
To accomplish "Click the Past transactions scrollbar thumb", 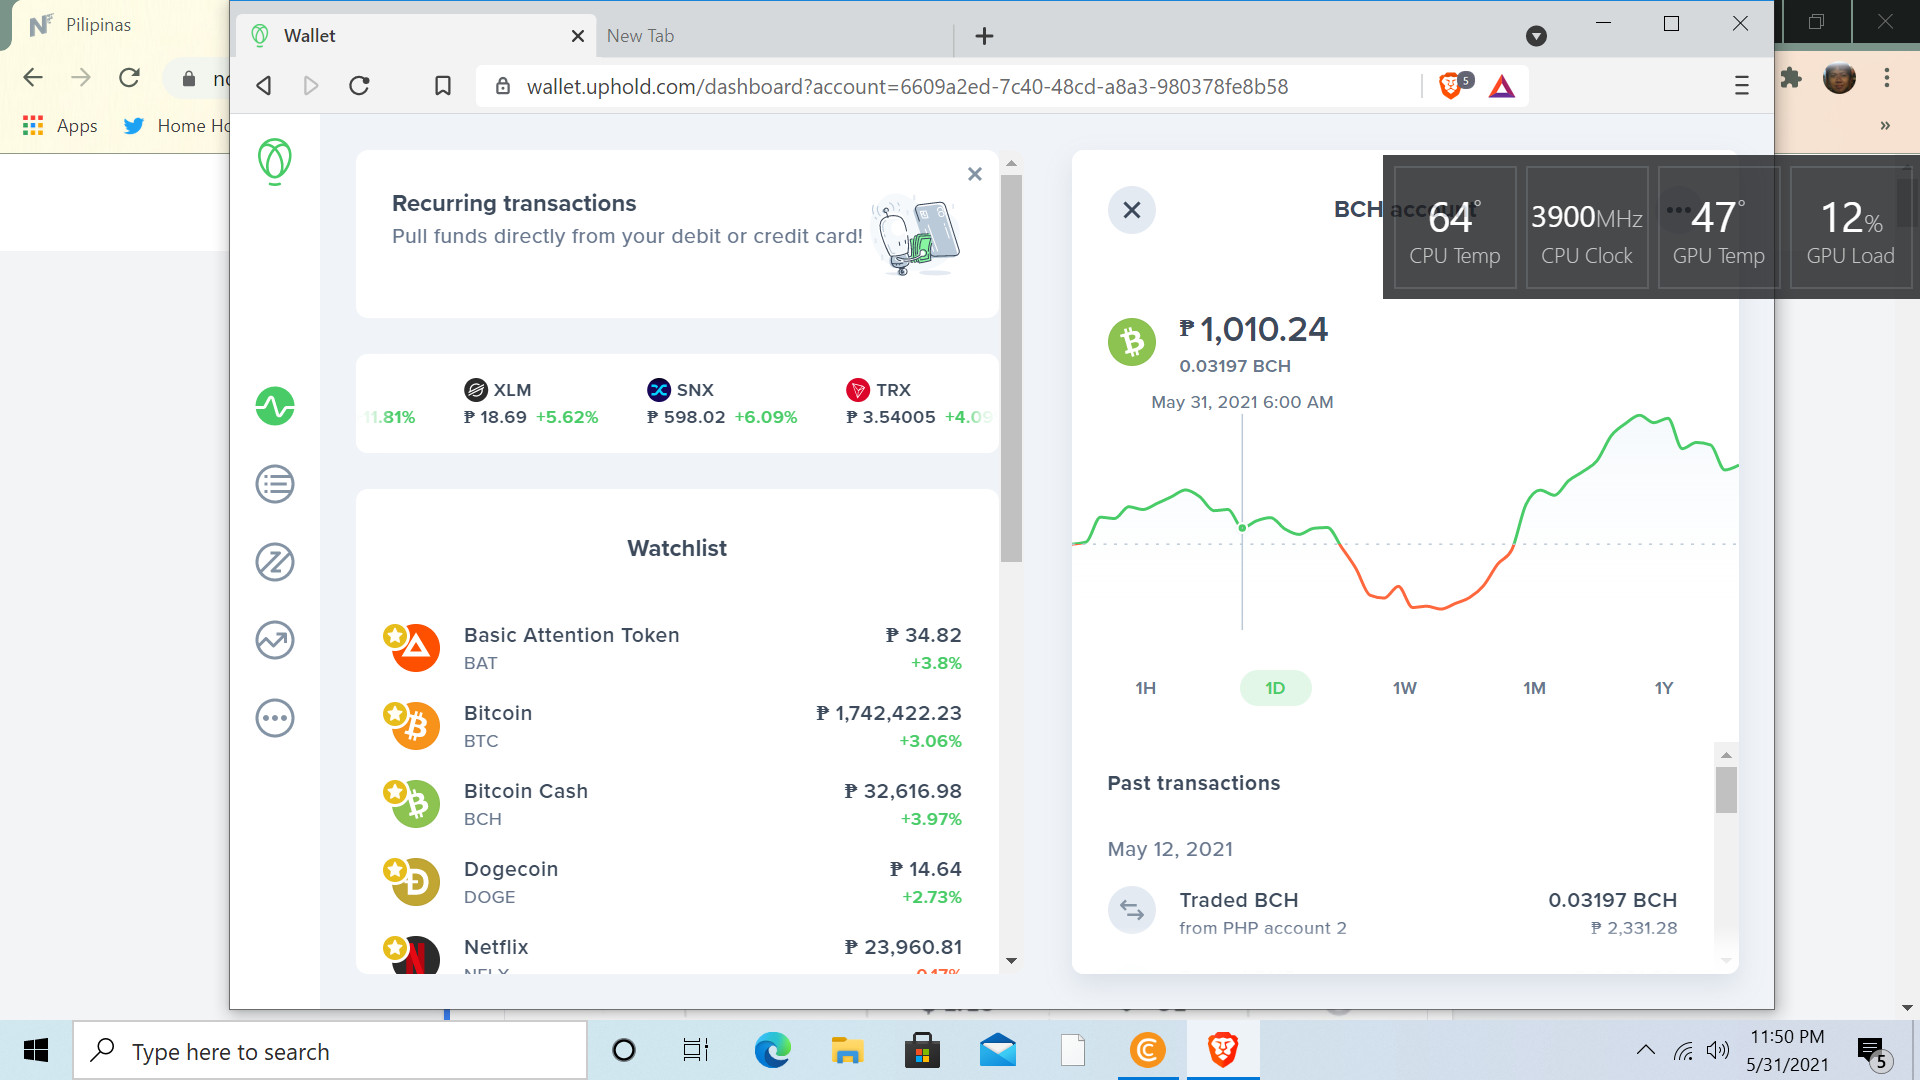I will 1726,790.
